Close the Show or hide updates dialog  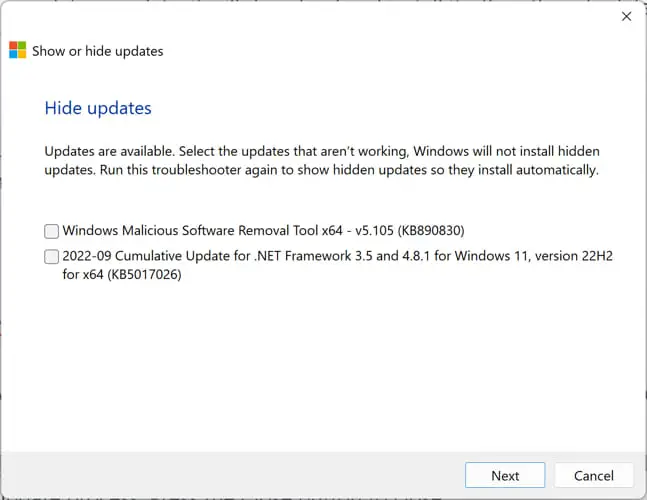click(626, 17)
